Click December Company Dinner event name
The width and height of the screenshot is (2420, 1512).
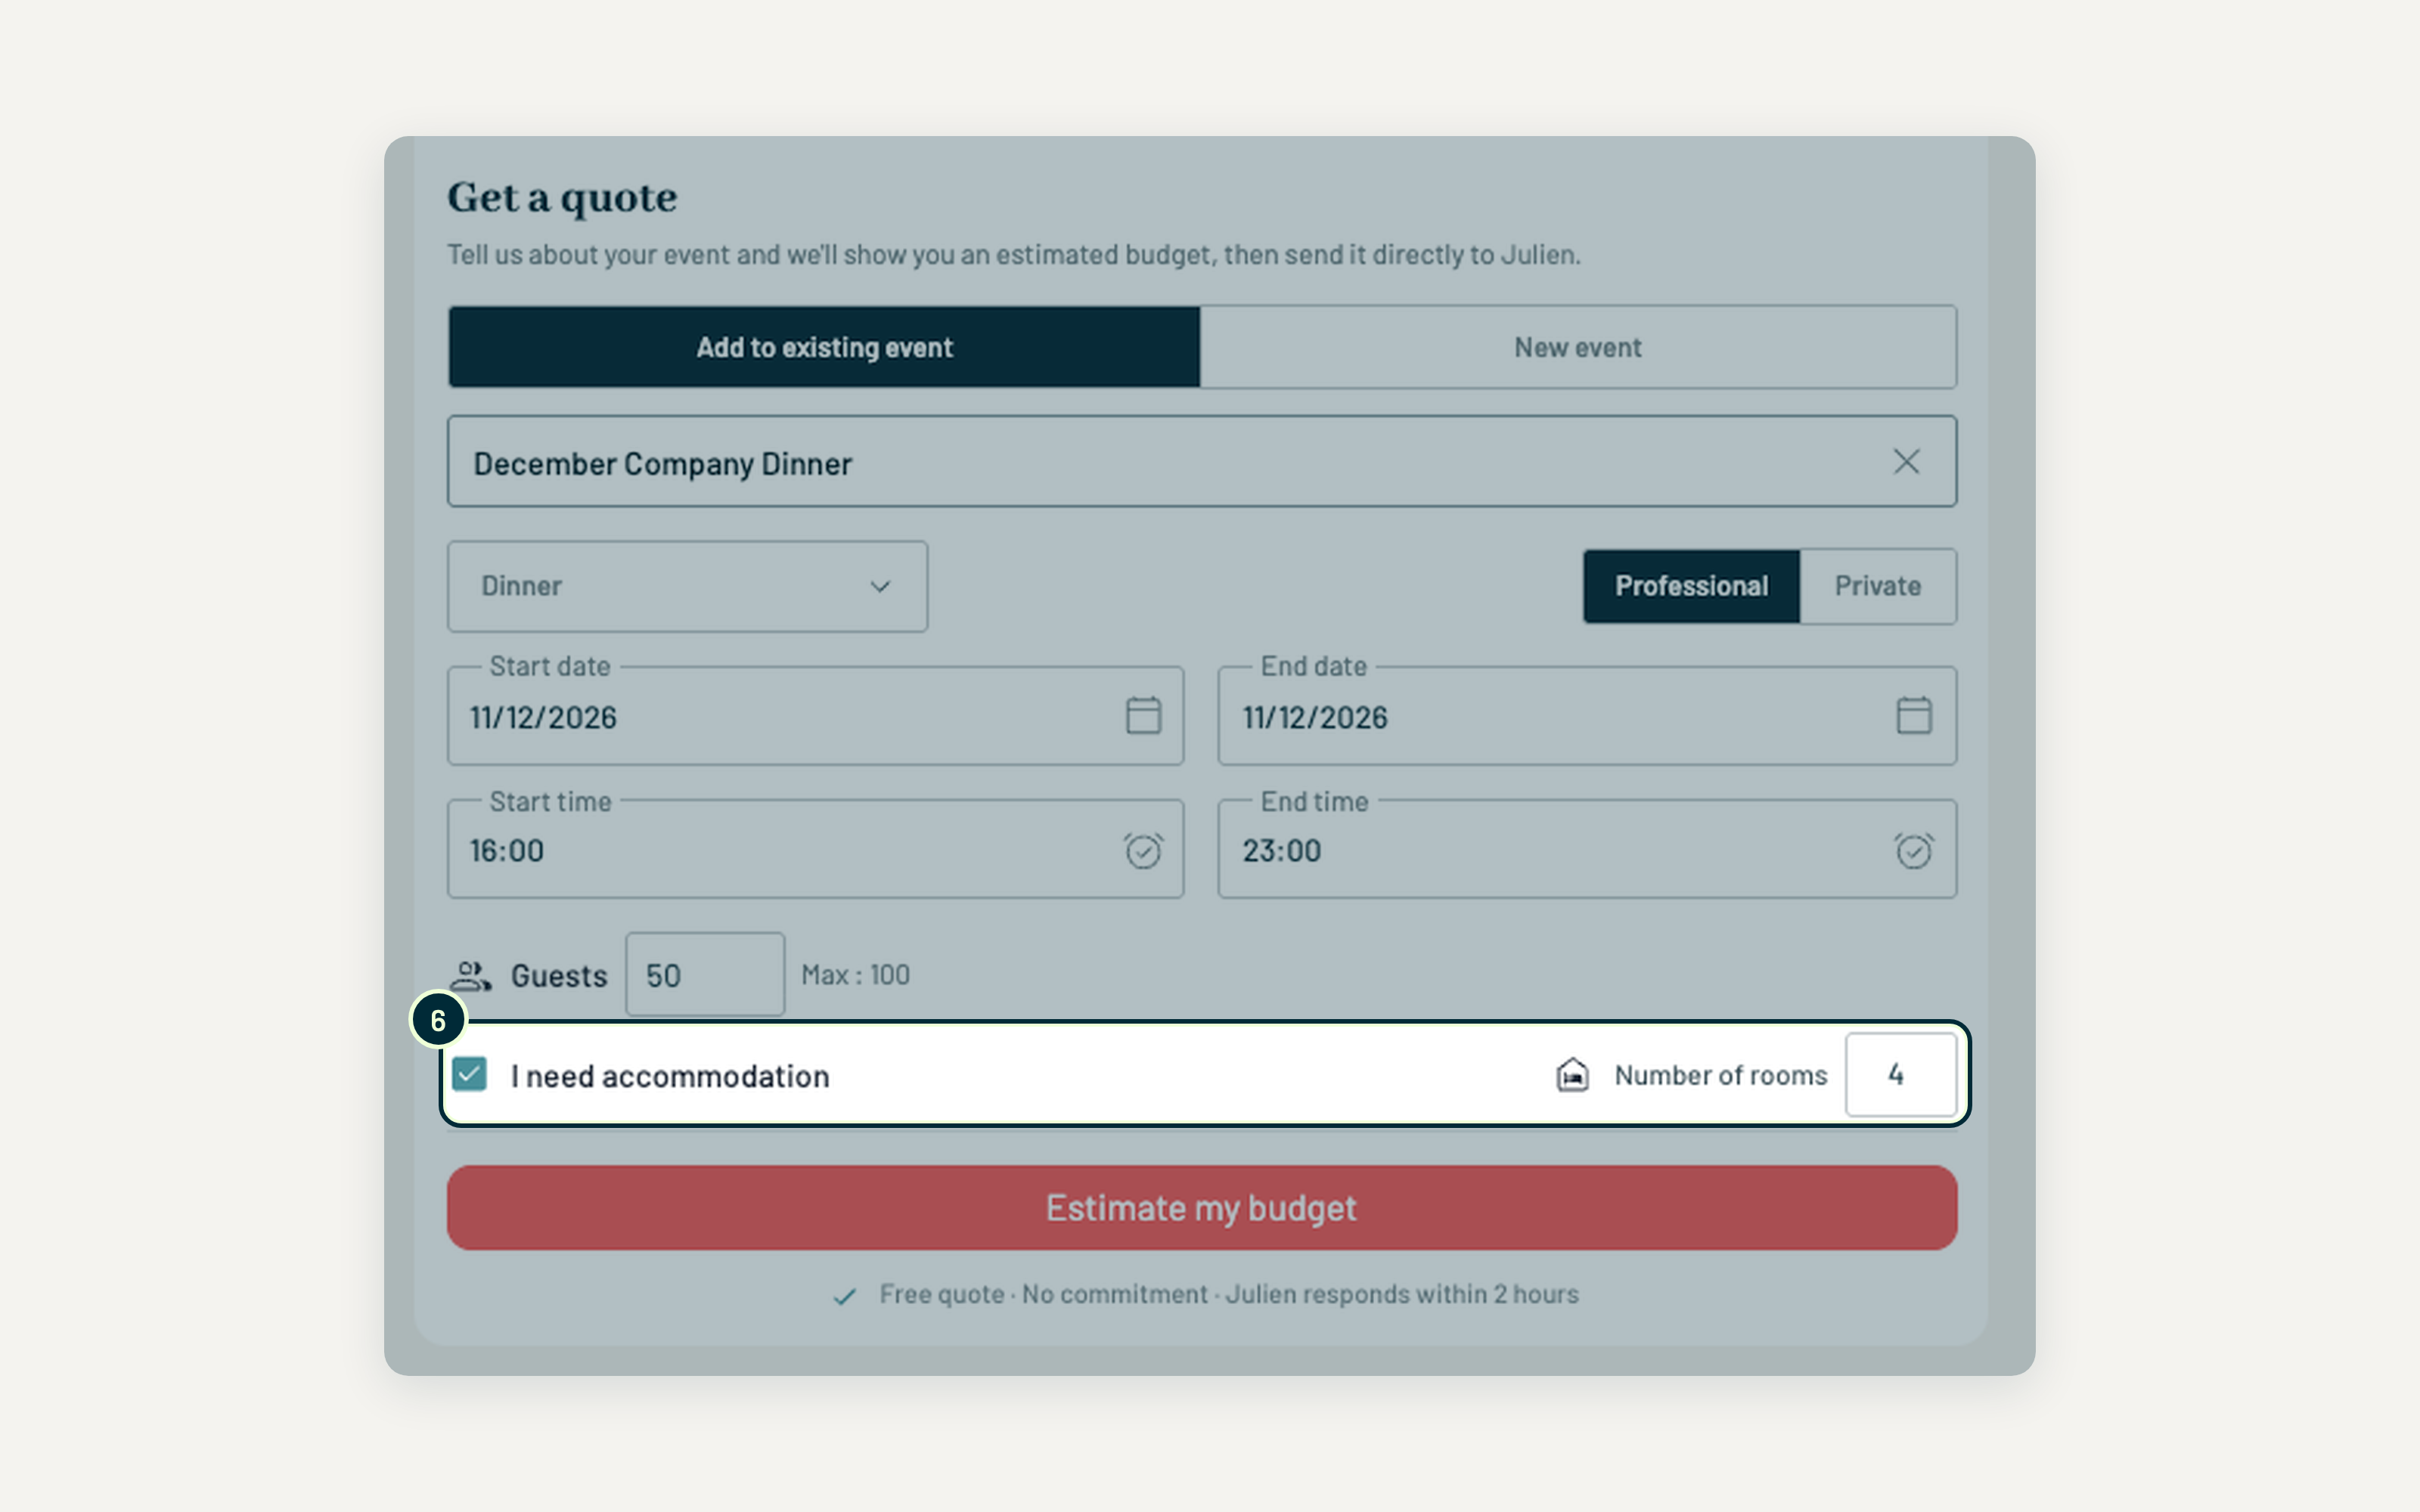[x=663, y=464]
